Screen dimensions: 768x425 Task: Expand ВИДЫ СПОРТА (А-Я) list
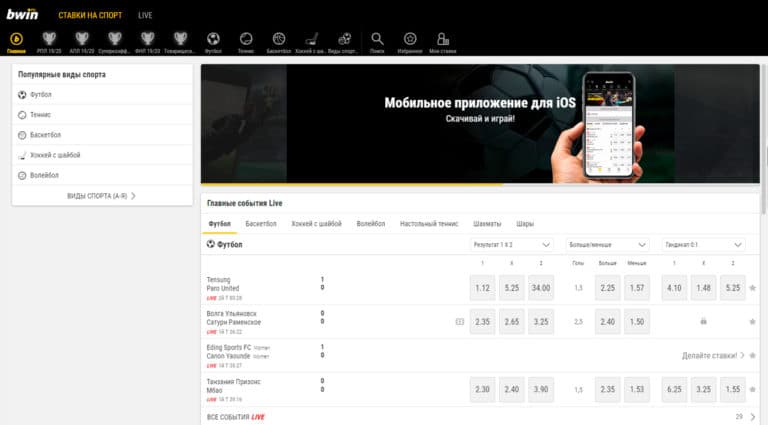(x=102, y=196)
